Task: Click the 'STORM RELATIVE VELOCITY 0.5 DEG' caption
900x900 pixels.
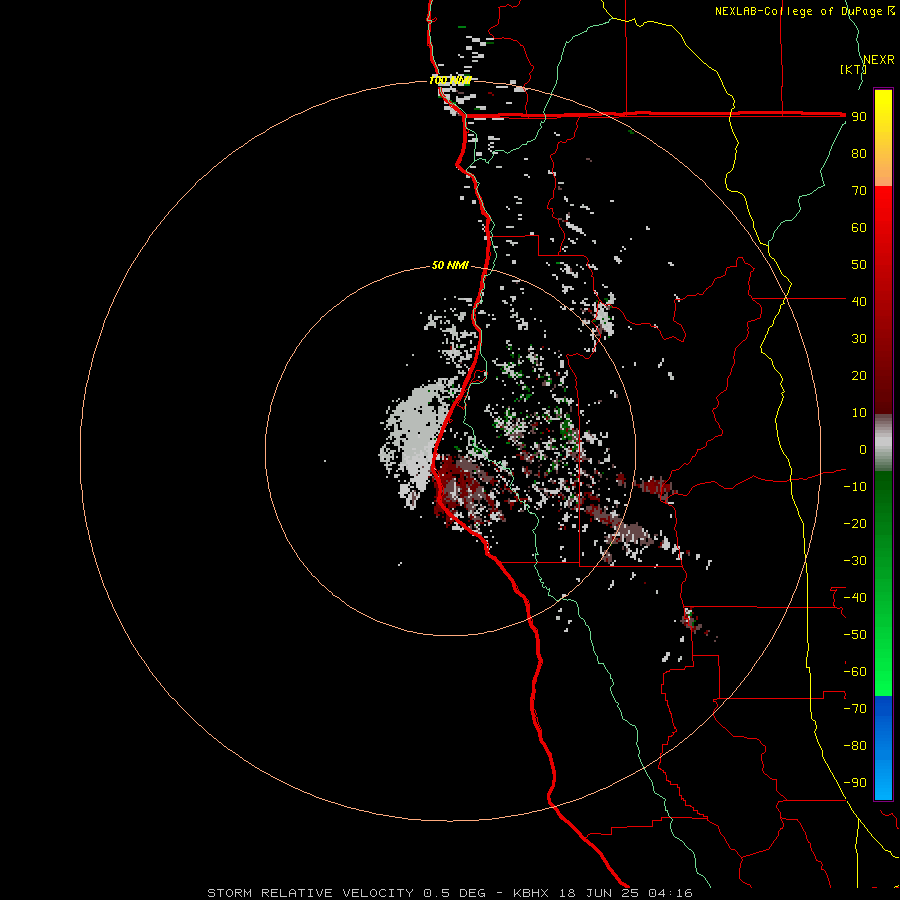Action: point(346,893)
